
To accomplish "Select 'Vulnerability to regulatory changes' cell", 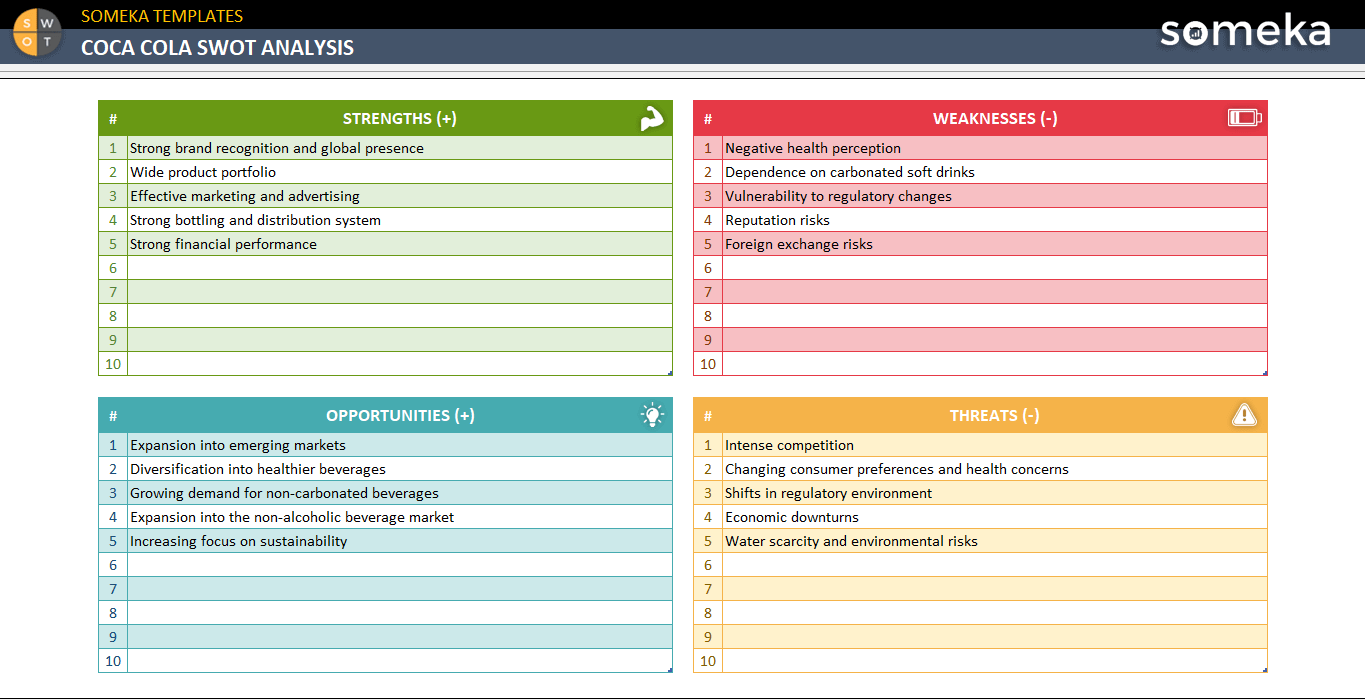I will pos(995,196).
